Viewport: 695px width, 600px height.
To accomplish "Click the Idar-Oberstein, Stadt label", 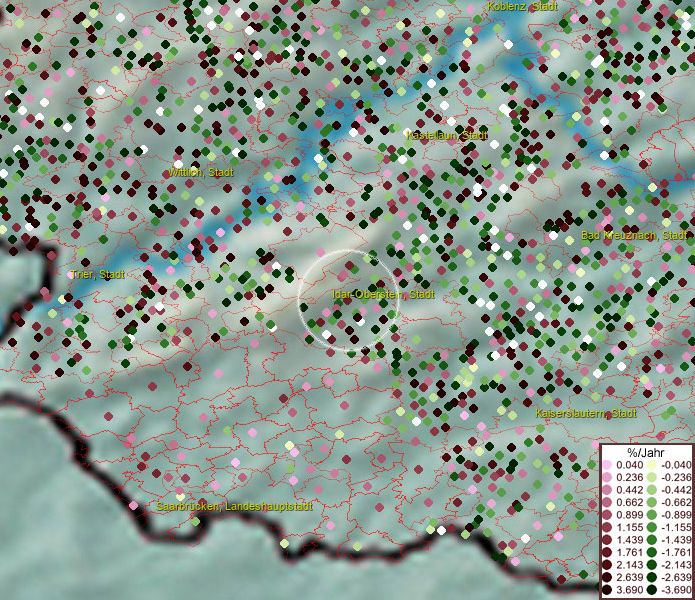I will [383, 294].
